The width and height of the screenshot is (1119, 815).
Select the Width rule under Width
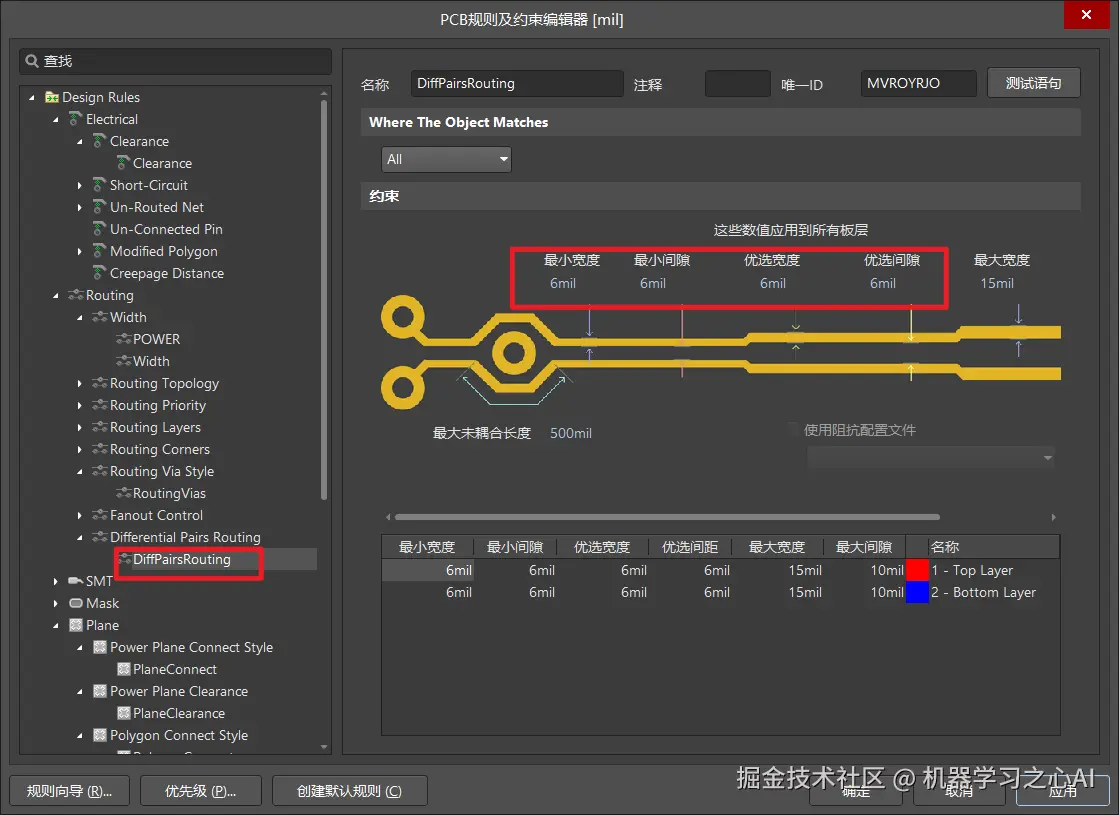point(151,361)
